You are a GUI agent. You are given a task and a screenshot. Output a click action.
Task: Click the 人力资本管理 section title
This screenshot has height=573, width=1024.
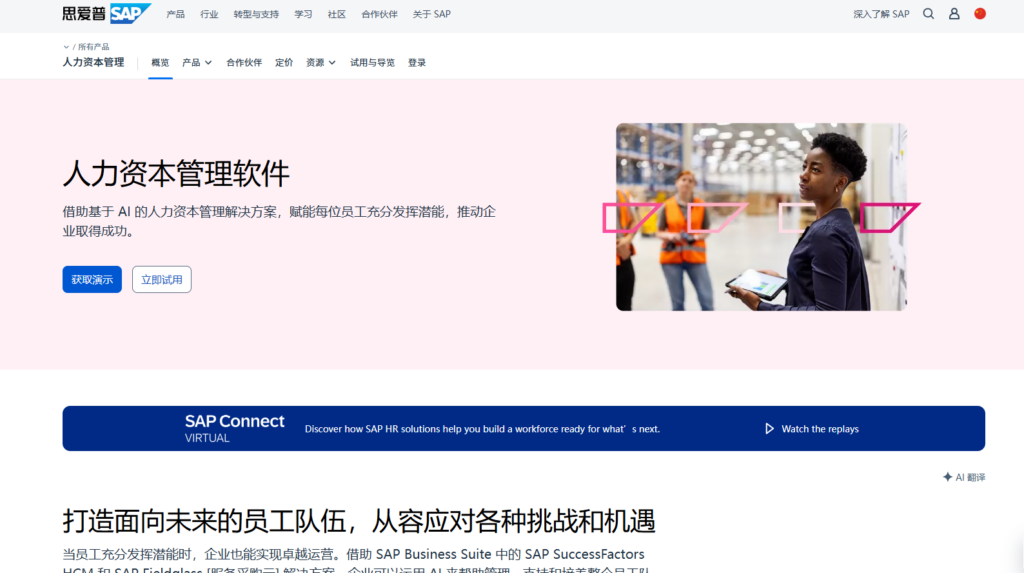pos(93,62)
